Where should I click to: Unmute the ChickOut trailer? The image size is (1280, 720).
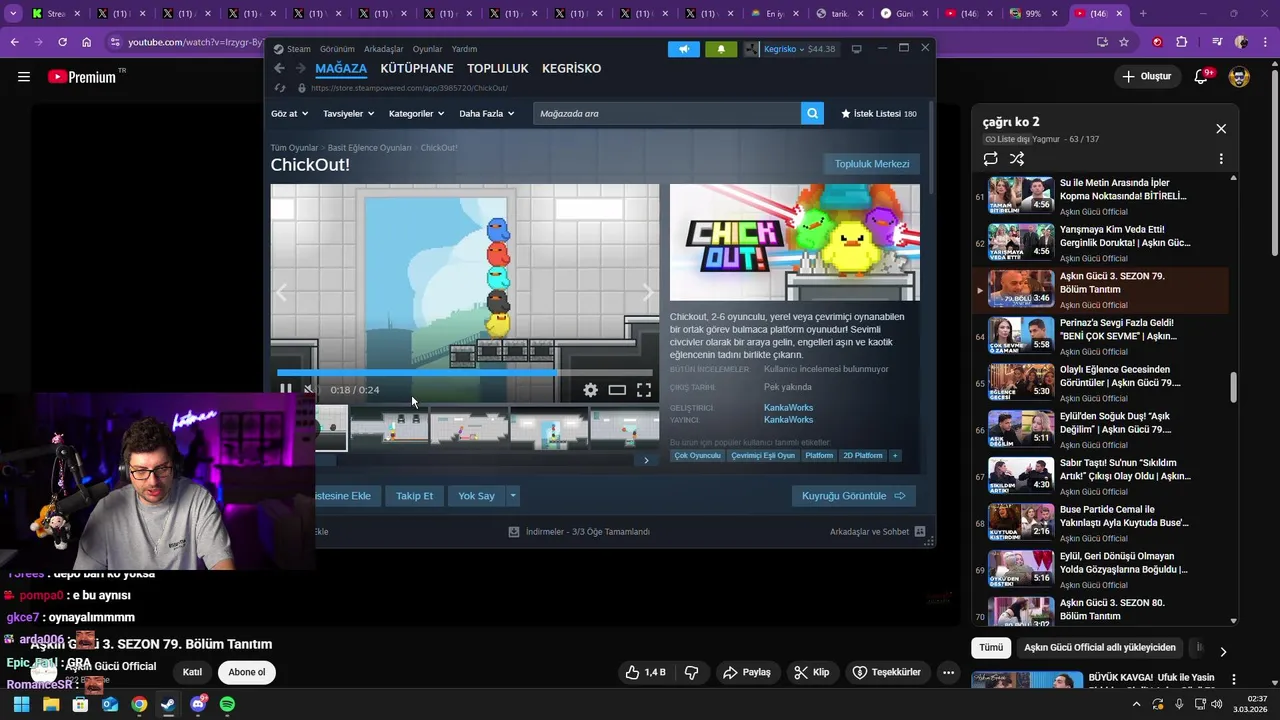tap(308, 390)
